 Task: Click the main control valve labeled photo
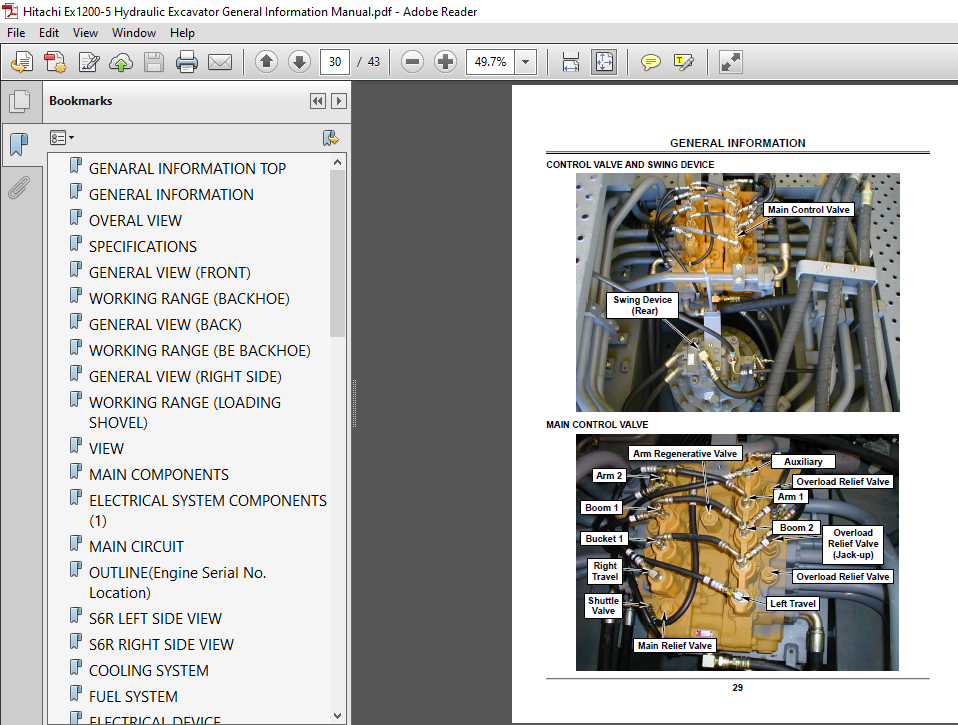[x=737, y=552]
